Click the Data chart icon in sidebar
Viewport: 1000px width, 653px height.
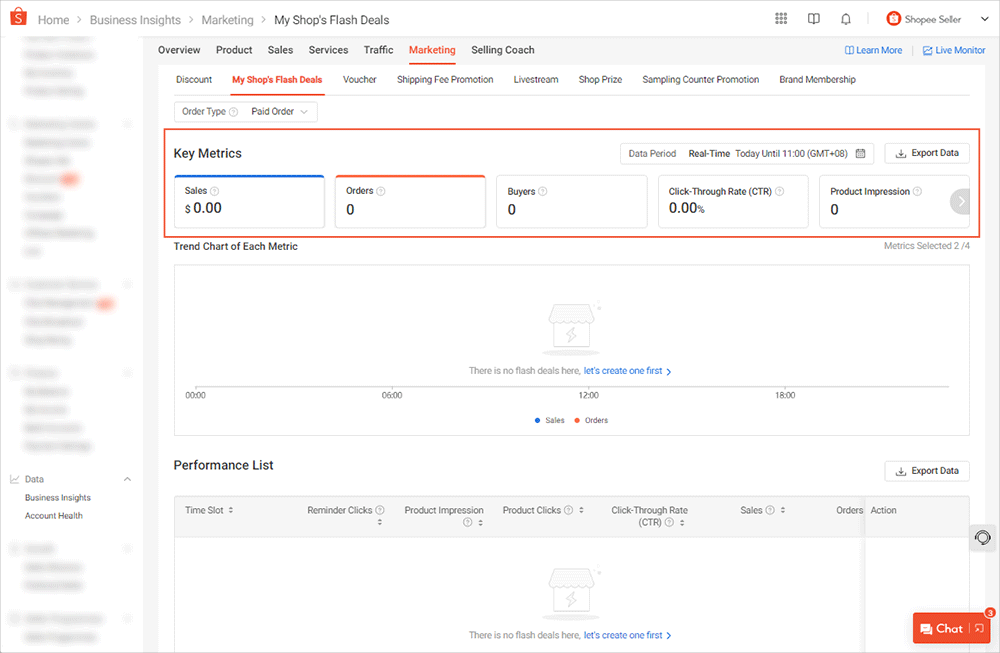point(14,479)
